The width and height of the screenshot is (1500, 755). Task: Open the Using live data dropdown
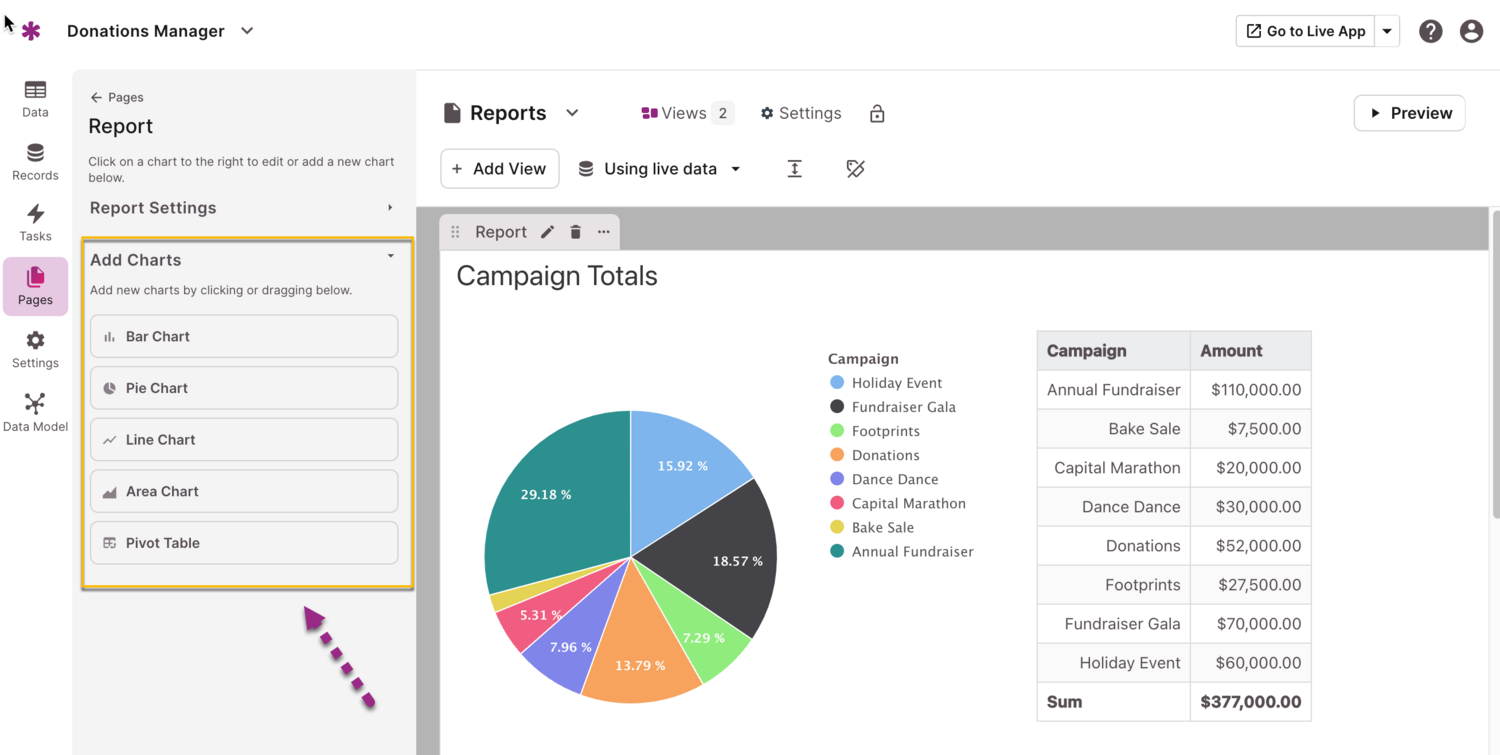tap(660, 169)
